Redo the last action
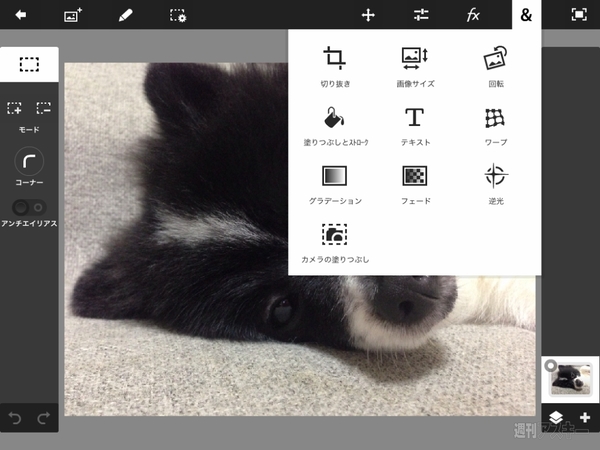 coord(44,418)
